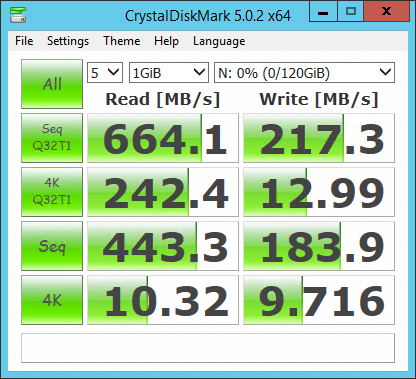The height and width of the screenshot is (379, 416).
Task: Click the 664.1 sequential read result
Action: tap(163, 138)
